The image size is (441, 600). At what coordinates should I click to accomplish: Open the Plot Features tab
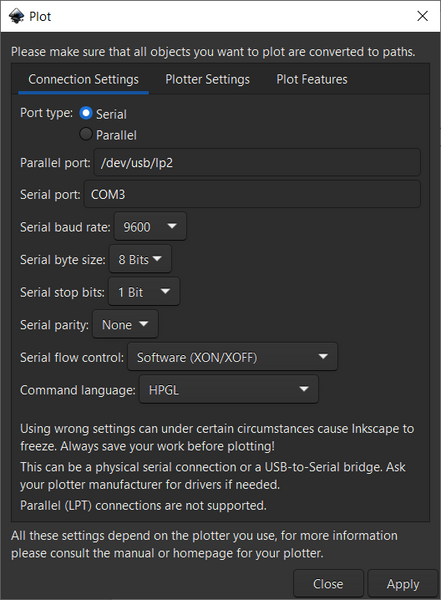click(312, 79)
